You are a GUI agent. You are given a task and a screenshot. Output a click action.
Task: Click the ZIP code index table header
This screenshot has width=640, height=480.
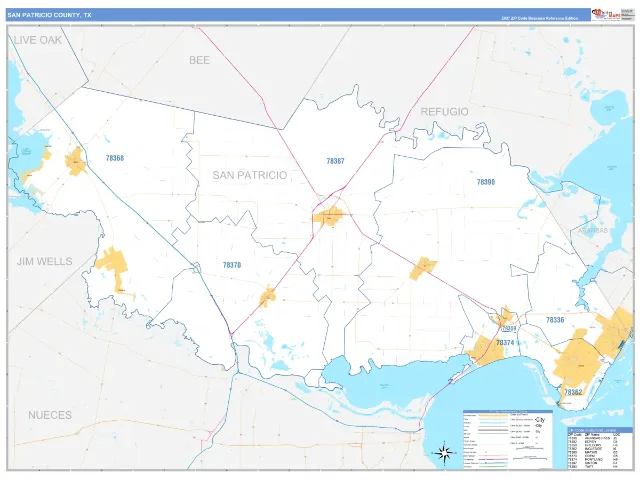click(600, 430)
